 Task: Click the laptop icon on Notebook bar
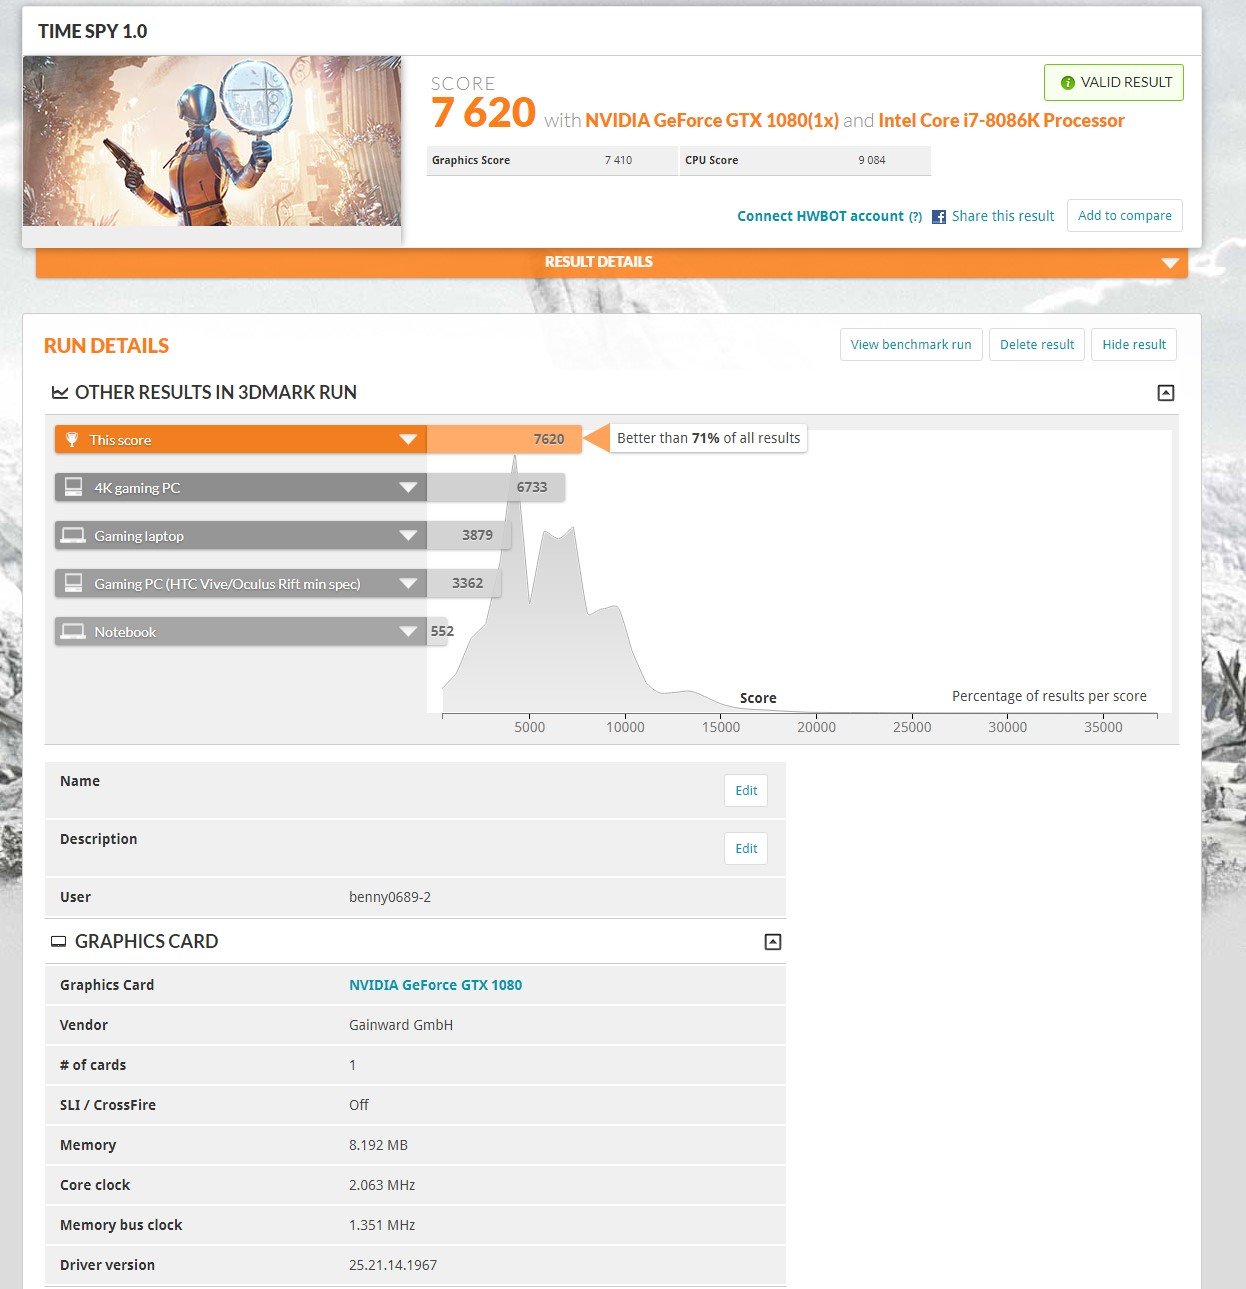[x=73, y=631]
